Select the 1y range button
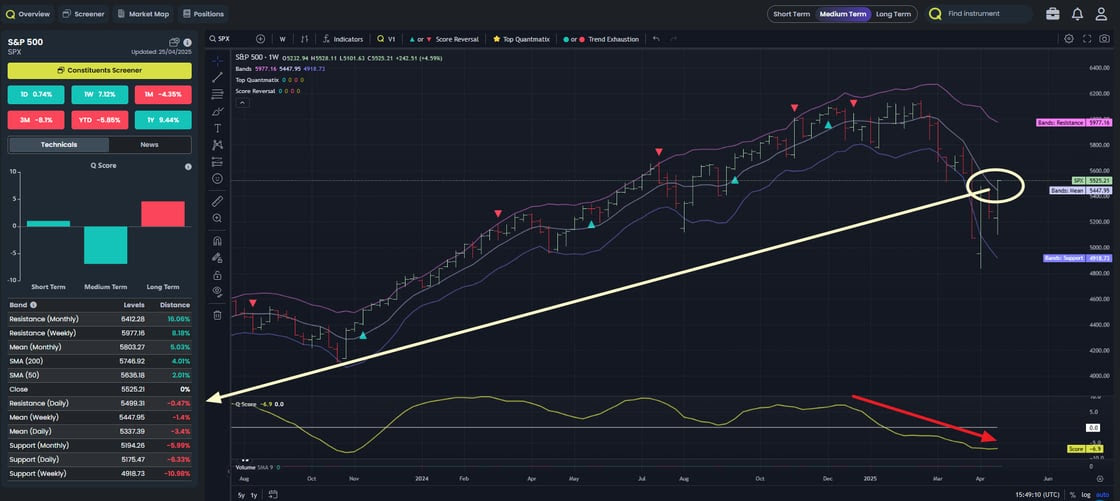This screenshot has width=1120, height=501. (255, 495)
